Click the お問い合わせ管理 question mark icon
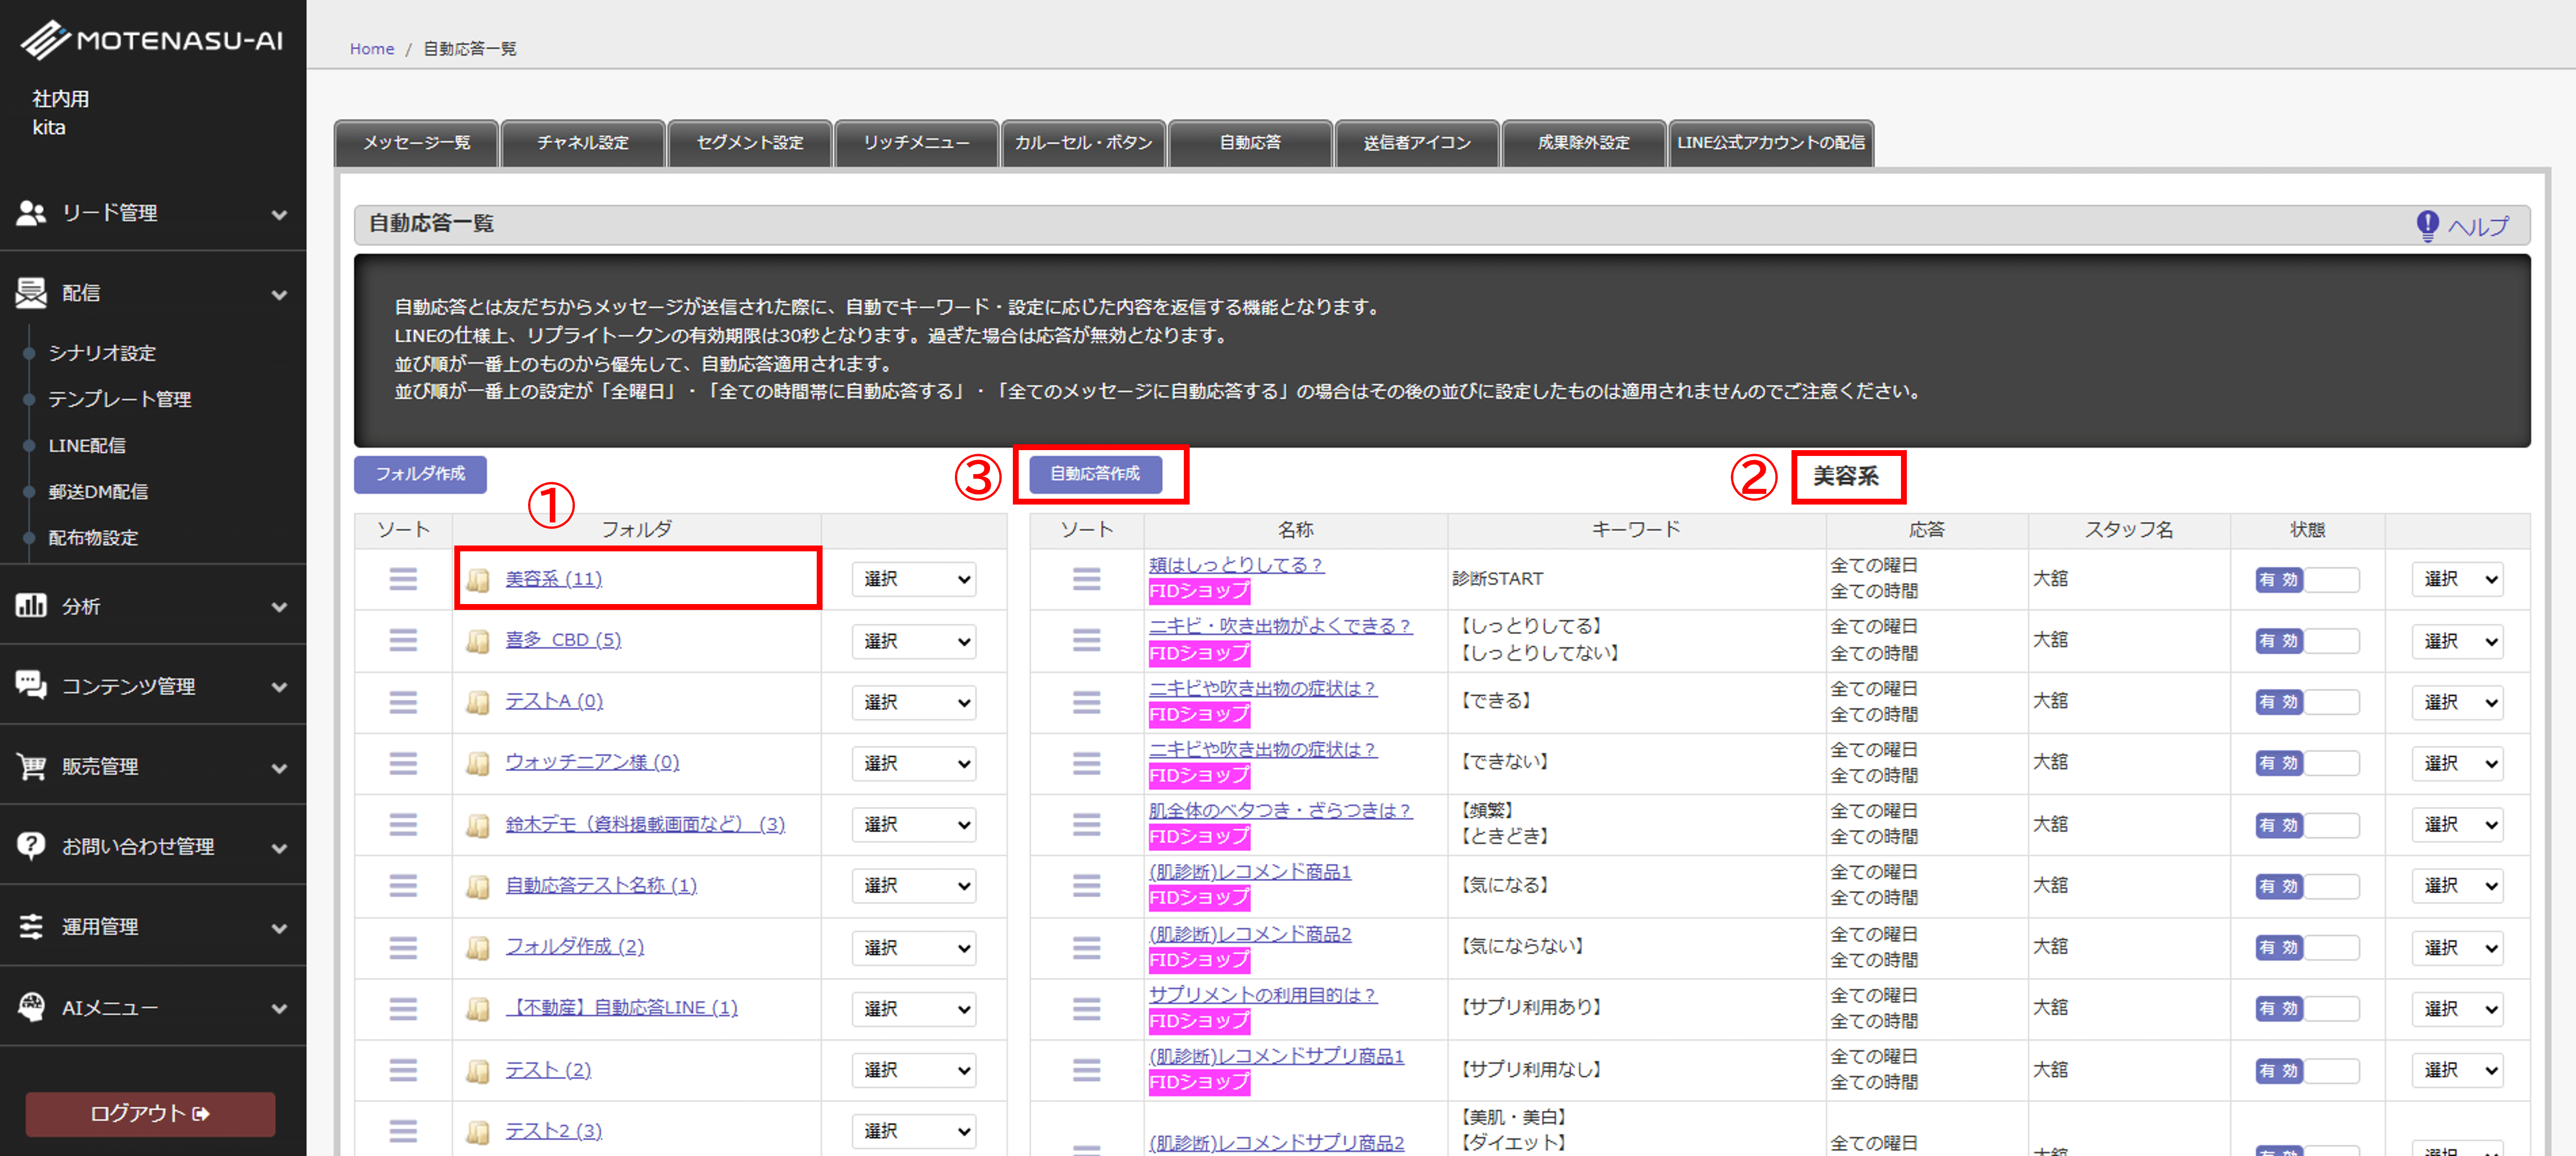 31,846
